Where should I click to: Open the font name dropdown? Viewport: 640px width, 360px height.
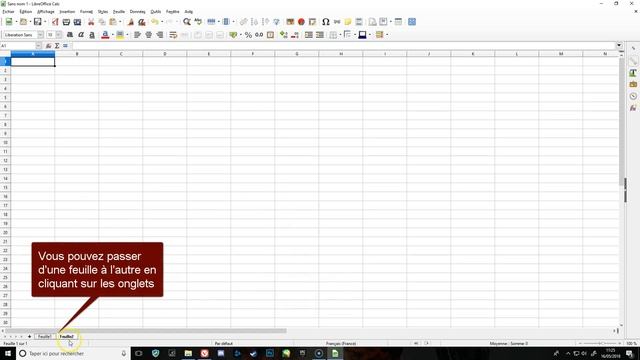(x=40, y=35)
